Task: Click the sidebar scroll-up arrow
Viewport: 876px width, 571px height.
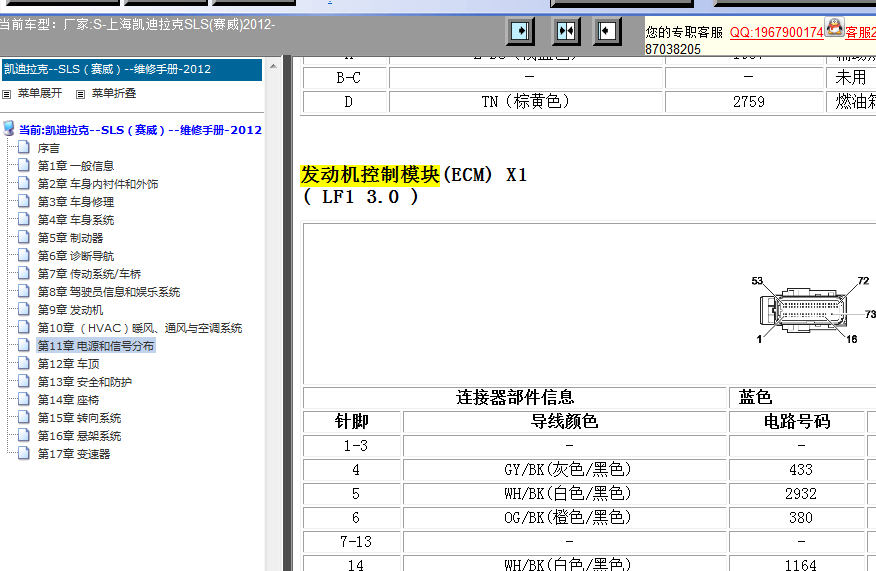Action: [x=273, y=66]
